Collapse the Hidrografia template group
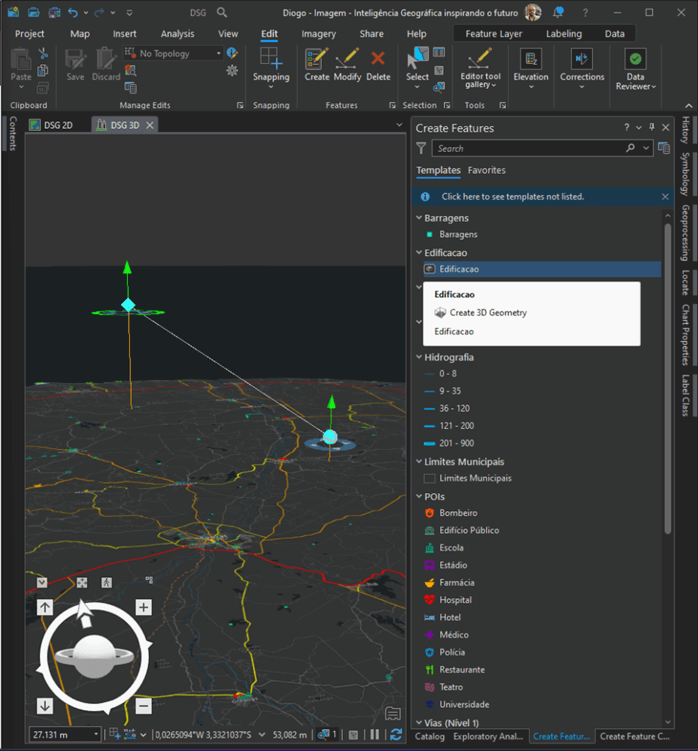The width and height of the screenshot is (698, 751). click(x=418, y=357)
